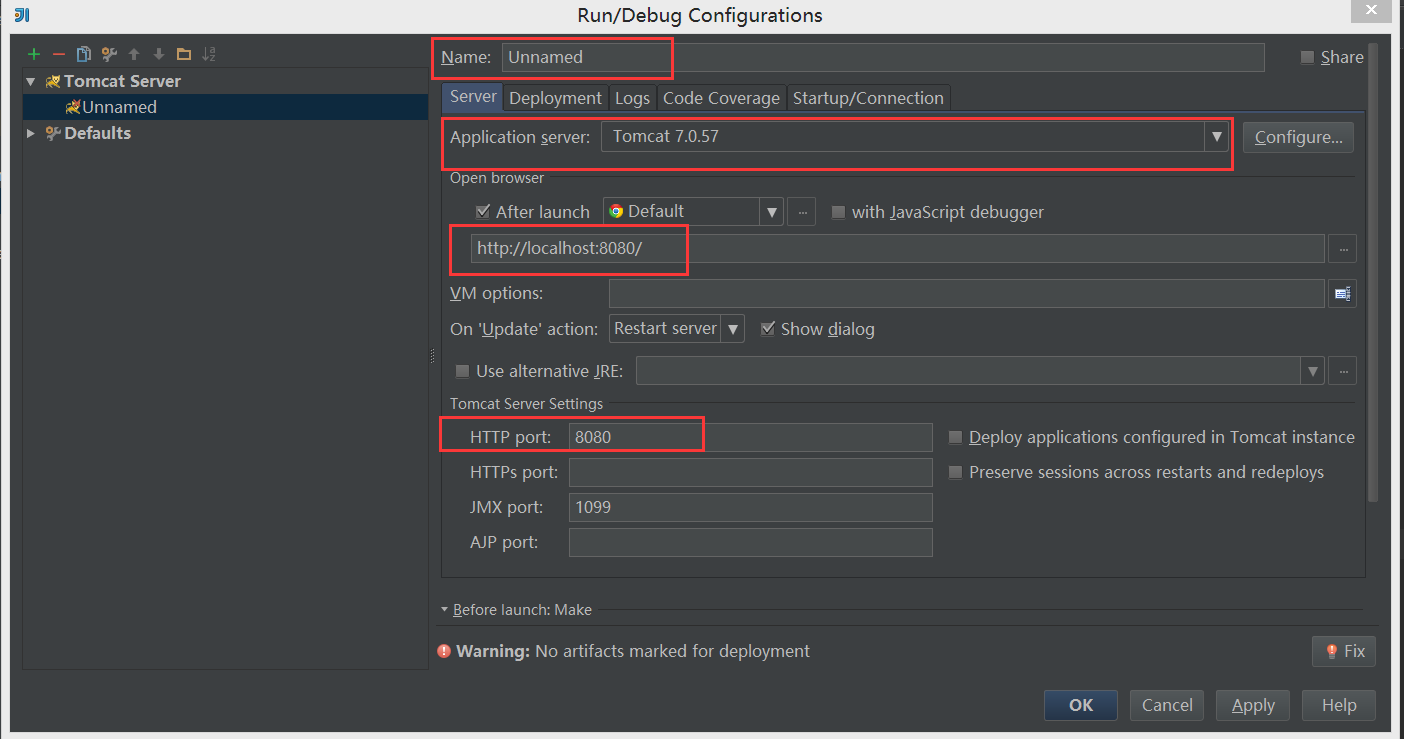The image size is (1404, 739).
Task: Enable with JavaScript debugger
Action: coord(838,212)
